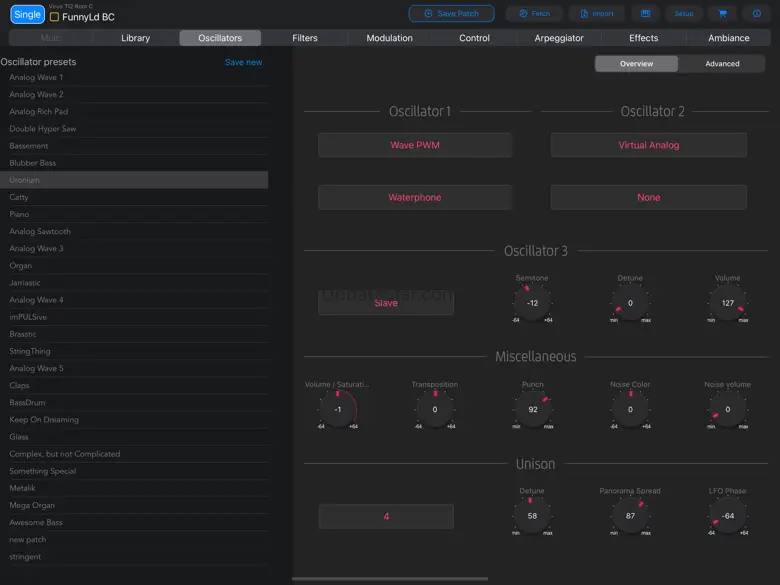Click the yellow square beside FunnyLd BC
This screenshot has width=780, height=585.
55,17
